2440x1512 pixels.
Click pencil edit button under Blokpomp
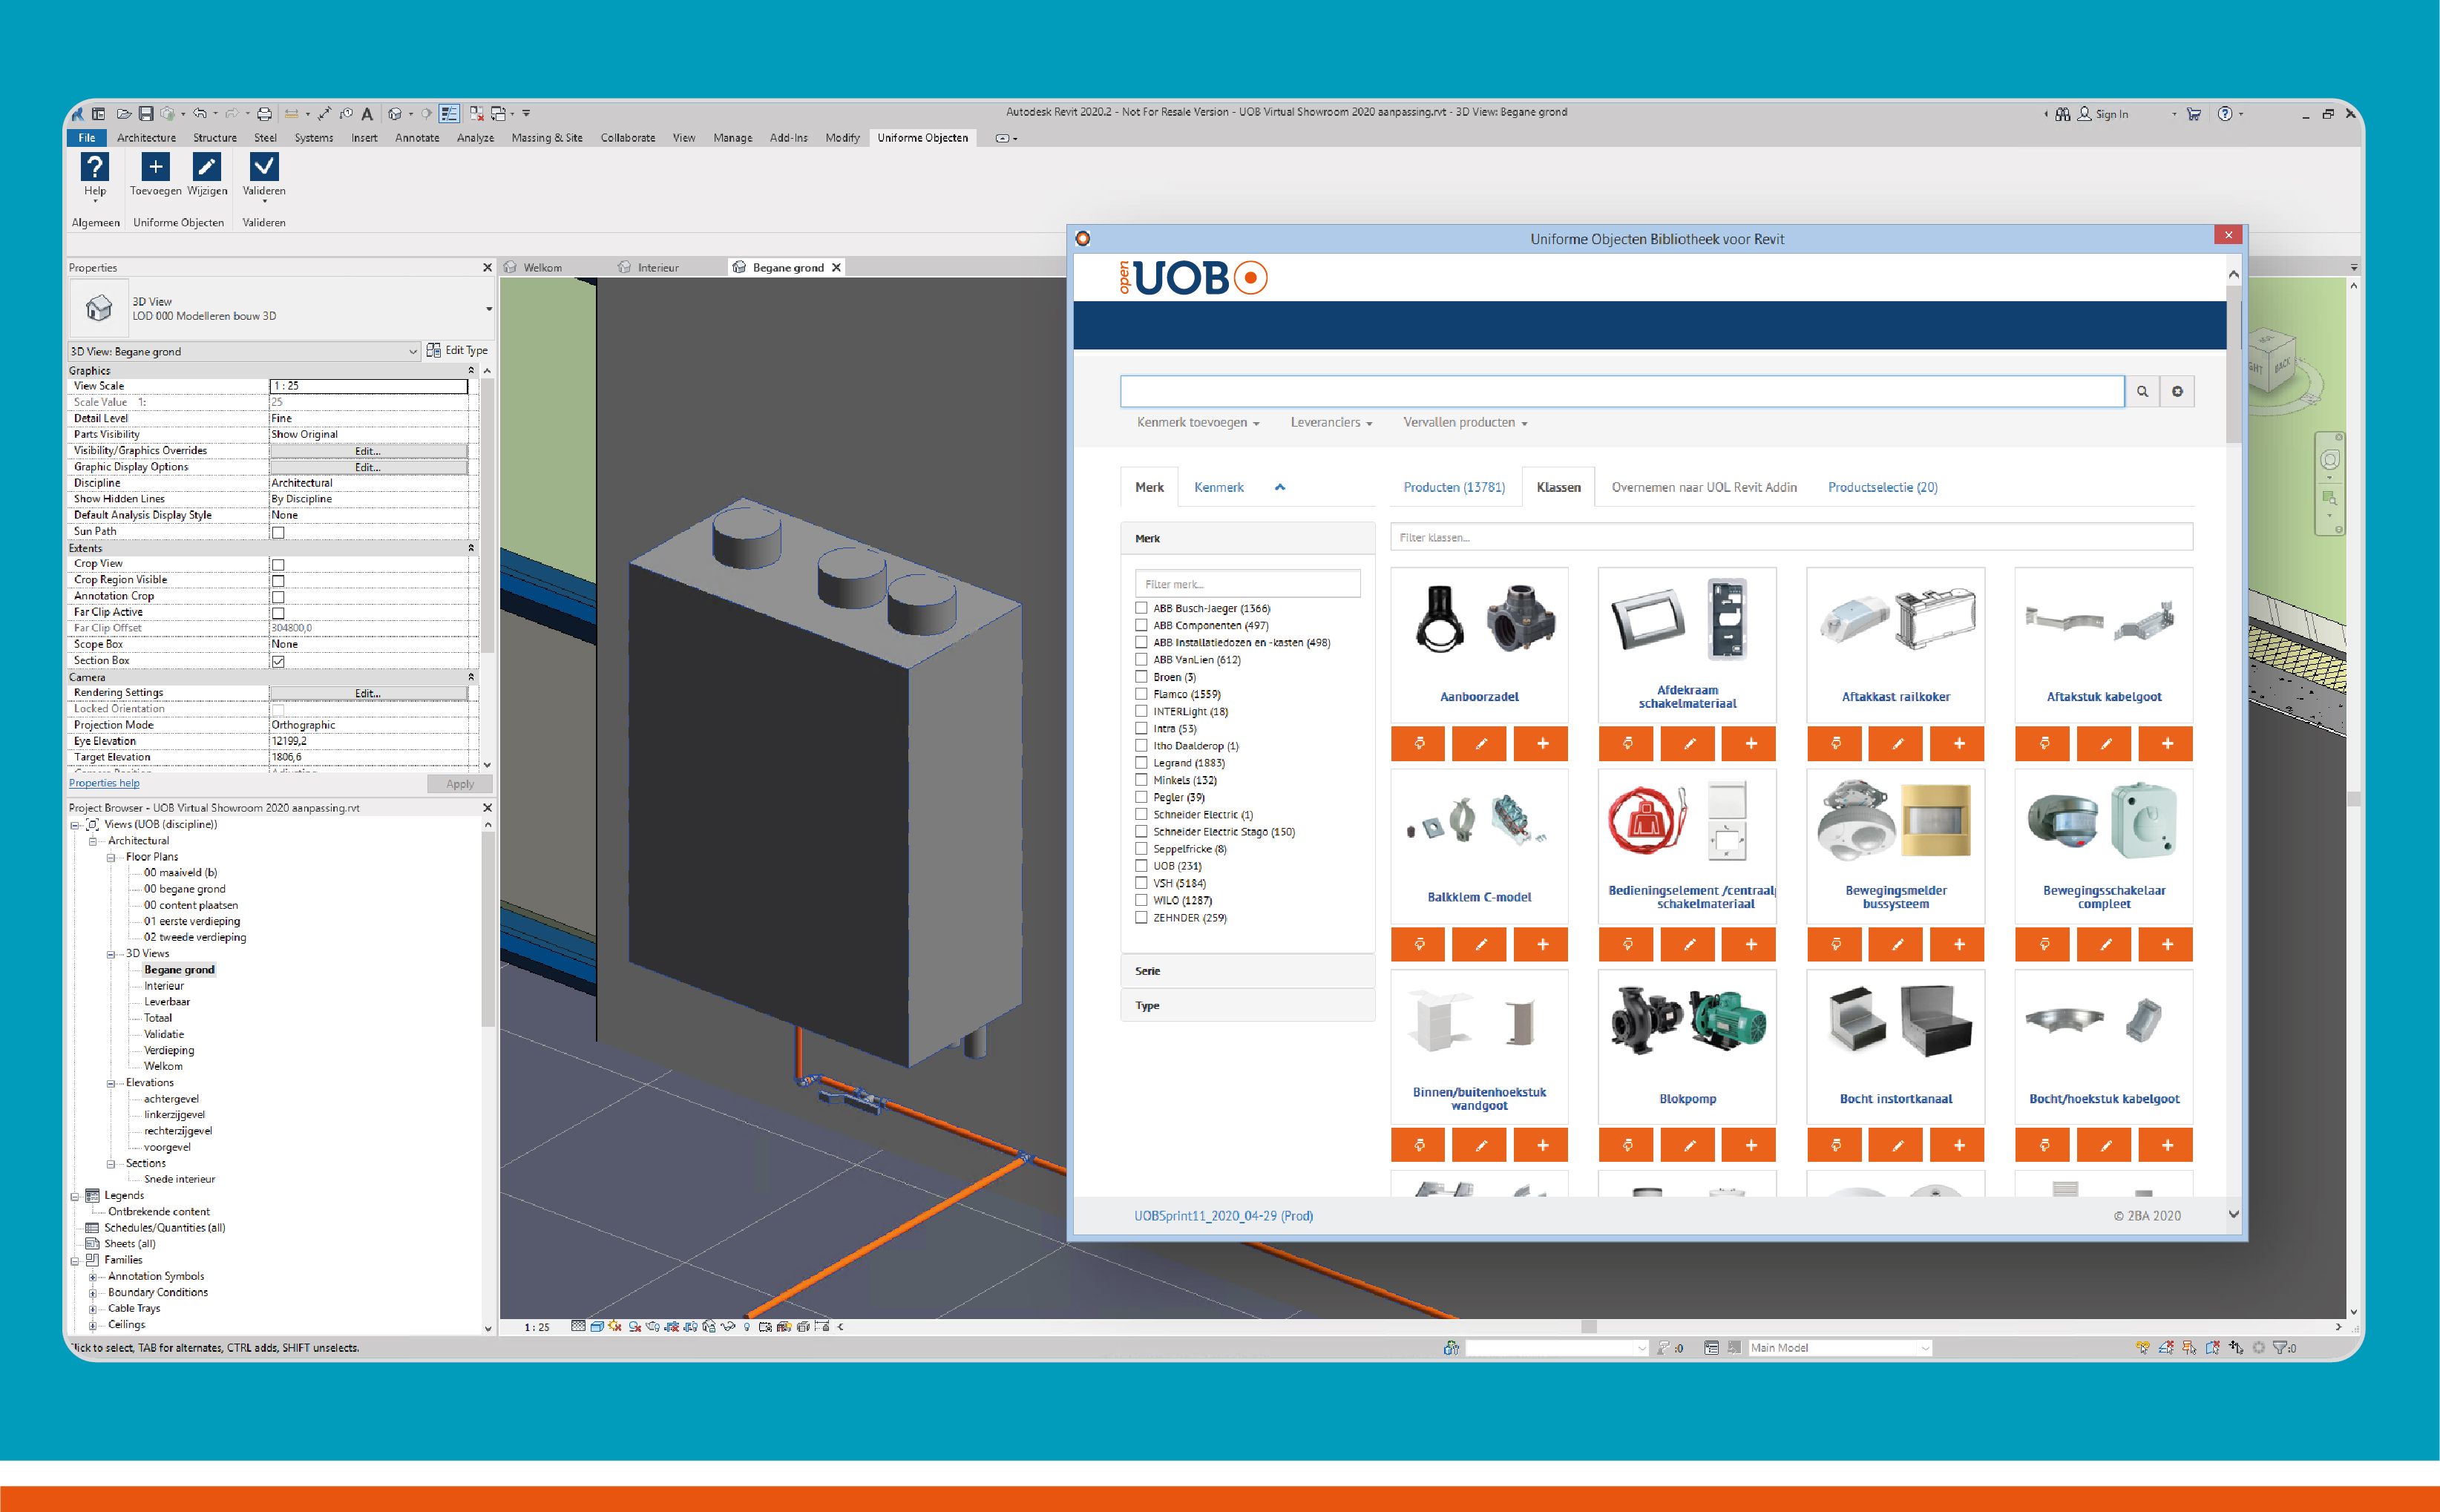pyautogui.click(x=1688, y=1146)
